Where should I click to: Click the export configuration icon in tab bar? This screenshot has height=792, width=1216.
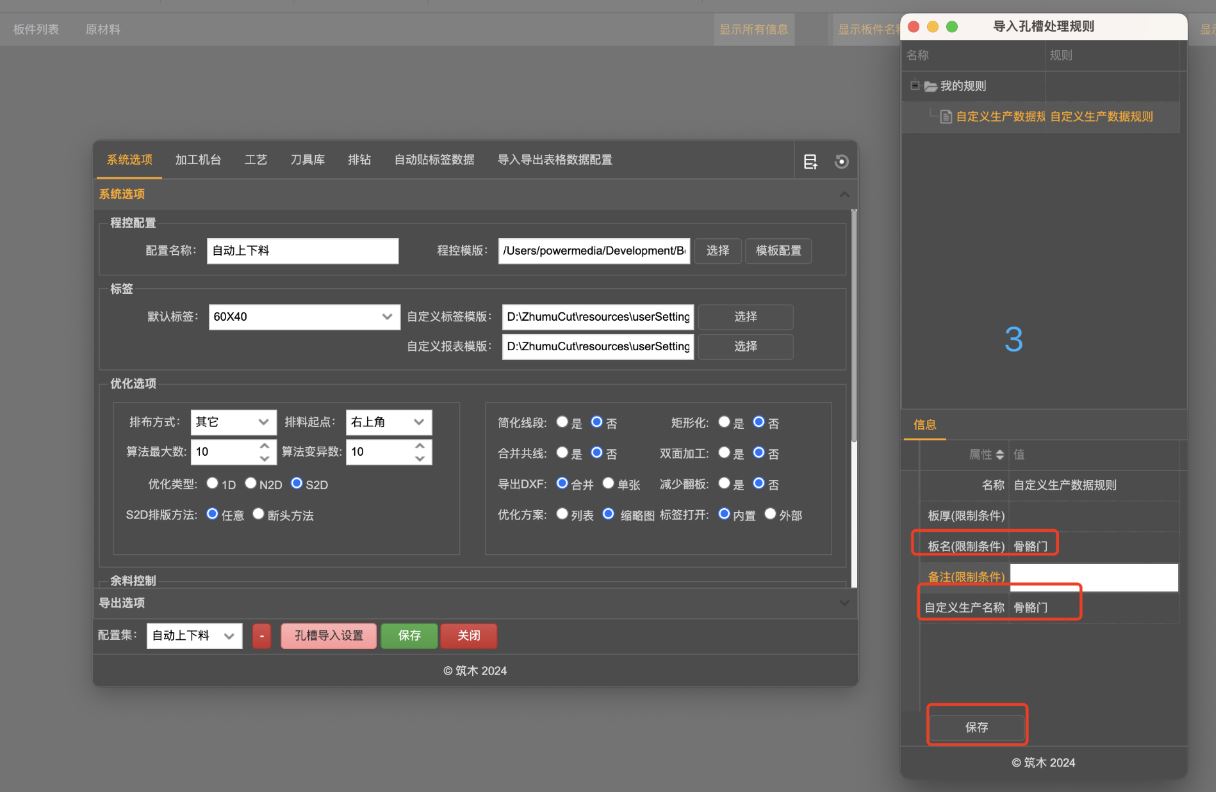(811, 161)
